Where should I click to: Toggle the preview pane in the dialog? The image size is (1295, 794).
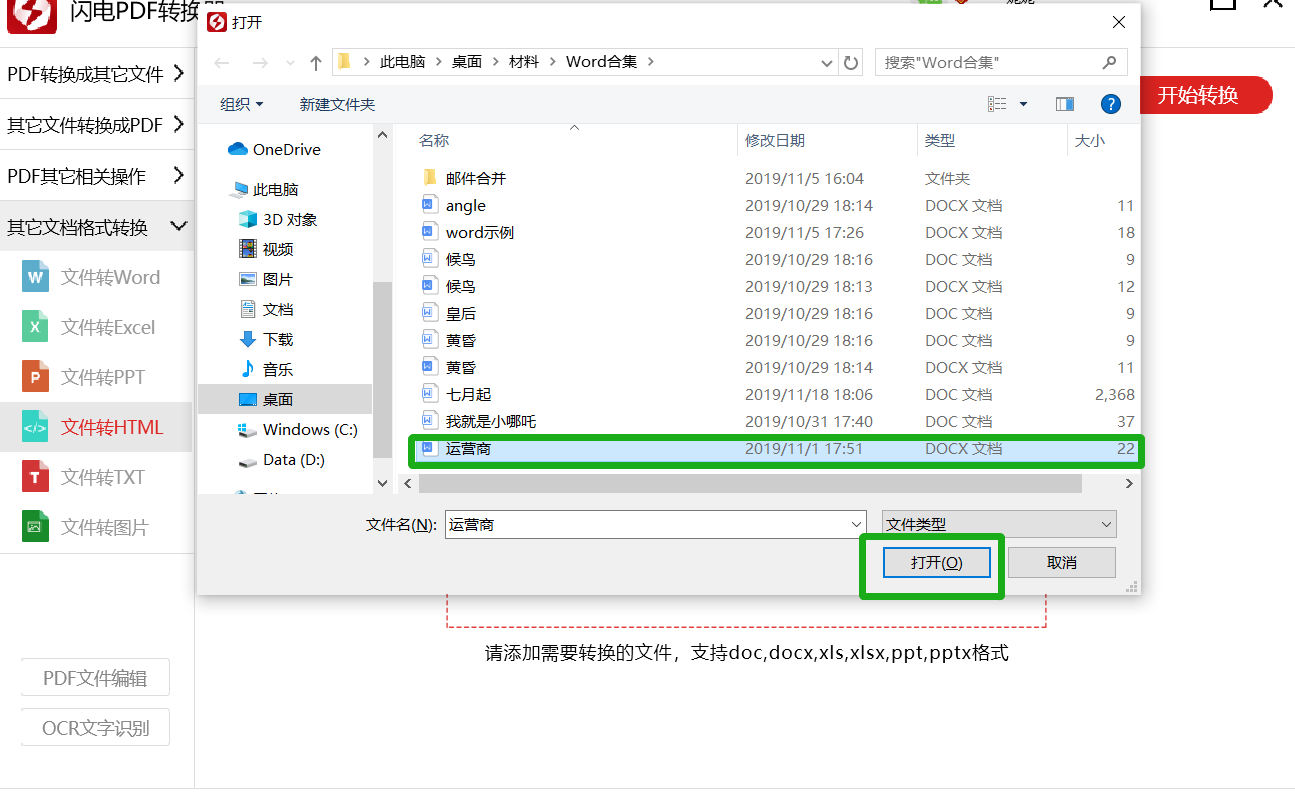pyautogui.click(x=1064, y=103)
